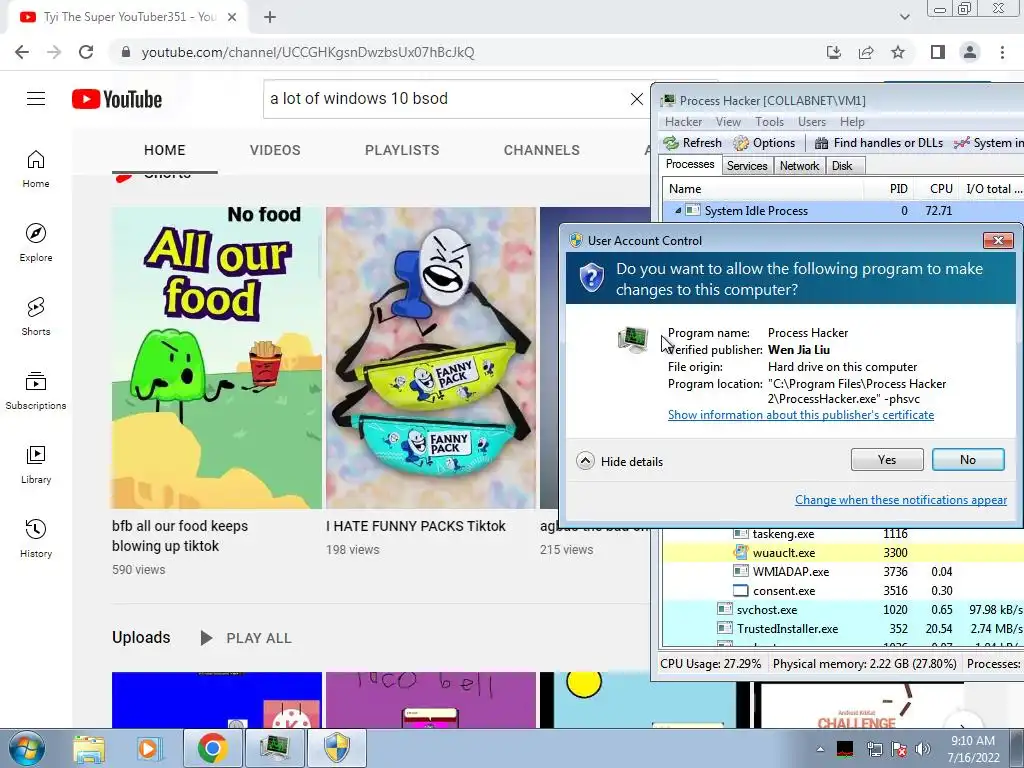Open View menu in Process Hacker
This screenshot has height=768, width=1024.
(x=728, y=122)
